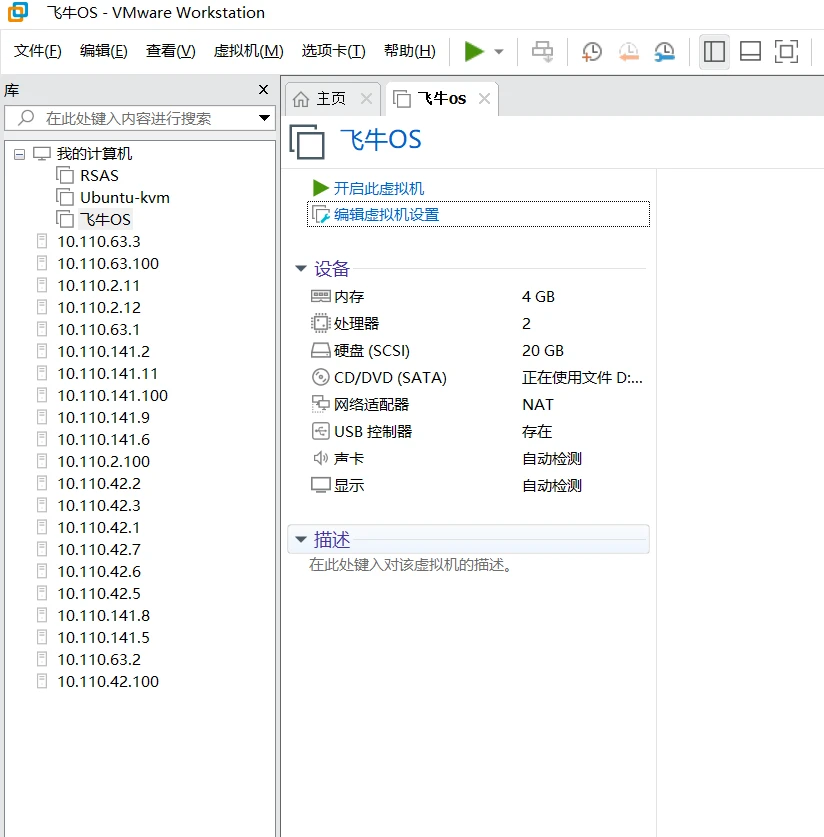Click the 4 GB memory value

[538, 297]
